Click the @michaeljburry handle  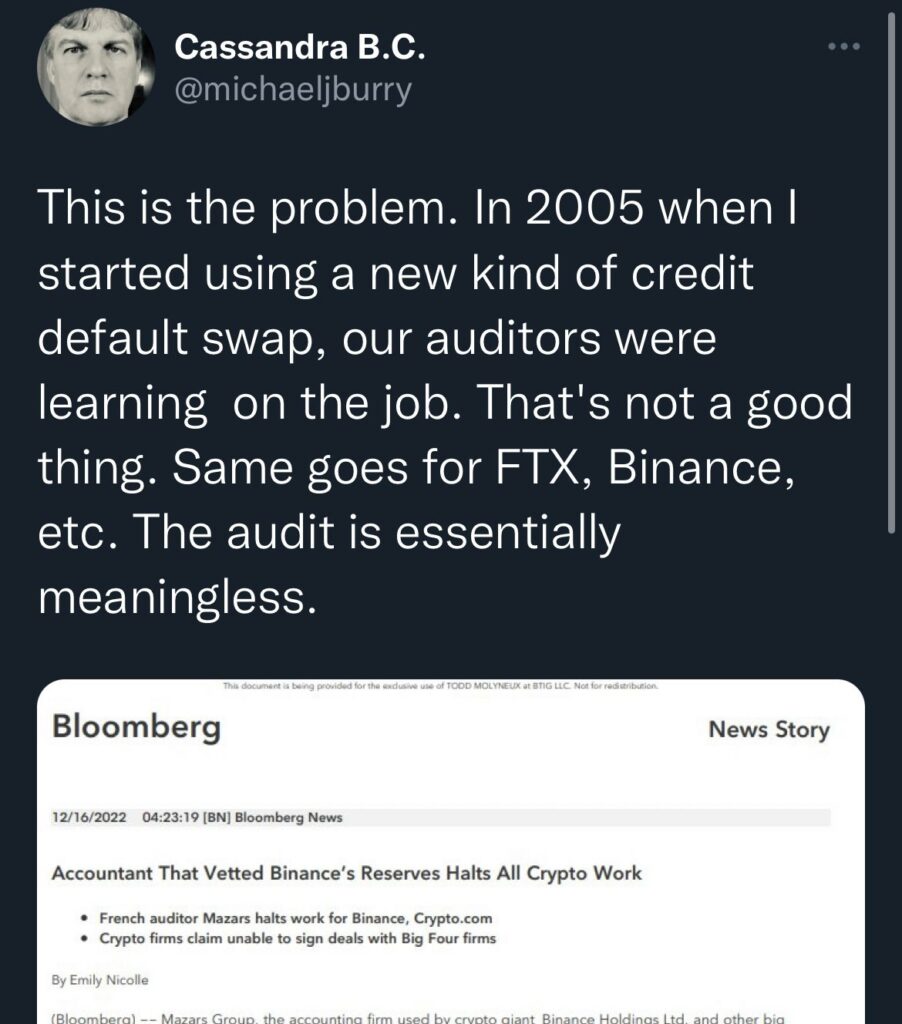pyautogui.click(x=293, y=89)
